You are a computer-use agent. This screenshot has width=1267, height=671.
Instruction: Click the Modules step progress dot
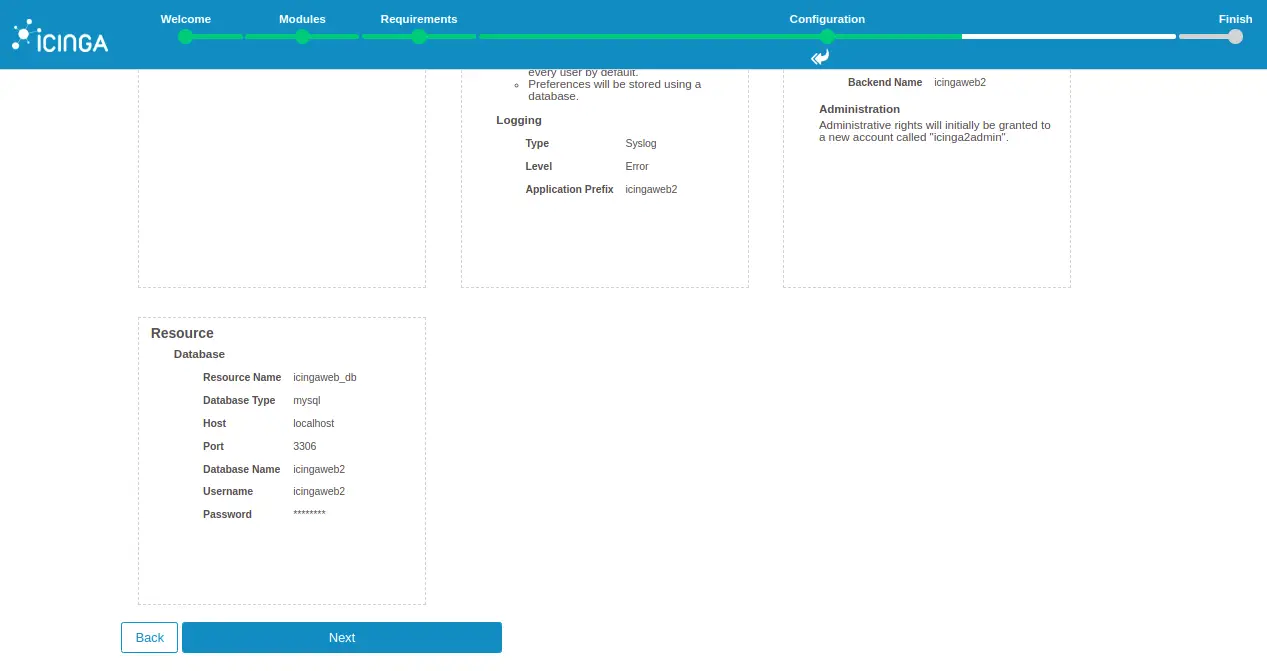tap(302, 36)
